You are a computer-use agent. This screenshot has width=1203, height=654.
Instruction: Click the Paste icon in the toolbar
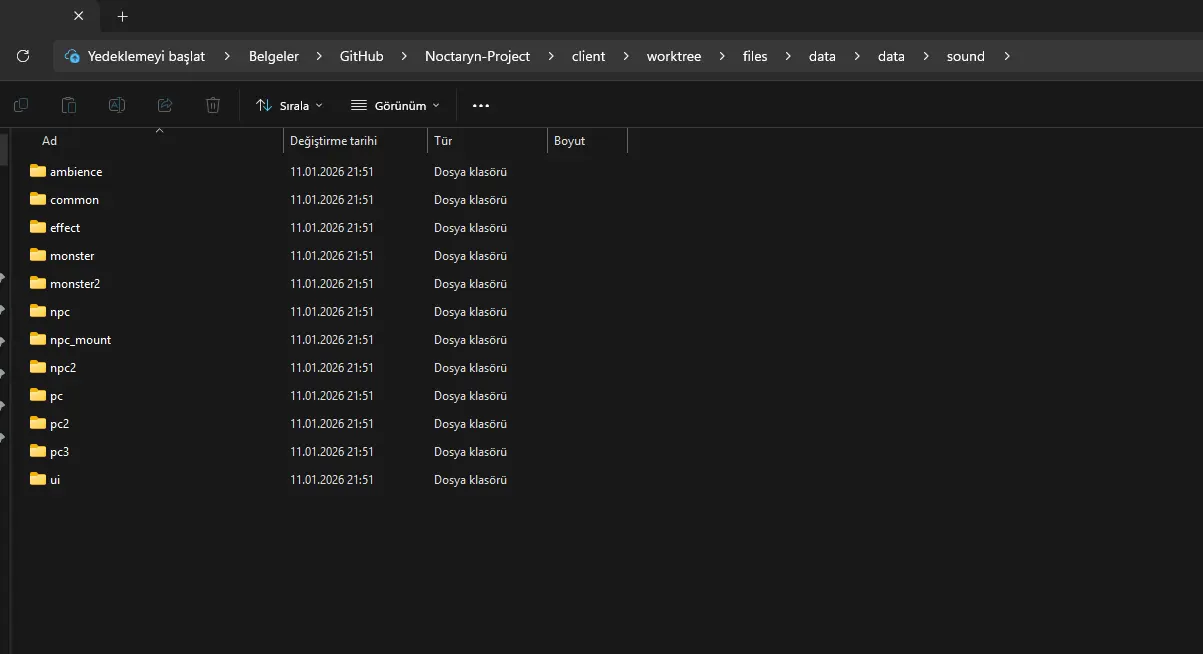pos(69,105)
